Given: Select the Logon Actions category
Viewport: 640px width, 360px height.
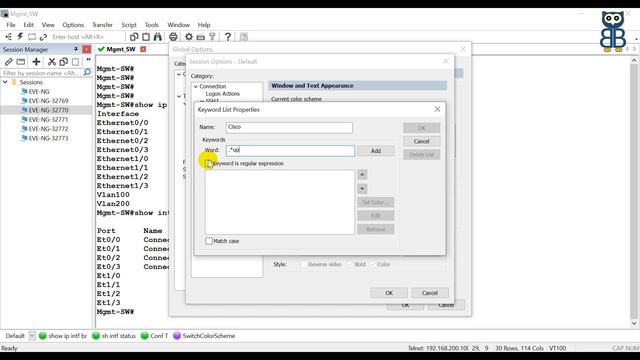Looking at the screenshot, I should click(222, 94).
